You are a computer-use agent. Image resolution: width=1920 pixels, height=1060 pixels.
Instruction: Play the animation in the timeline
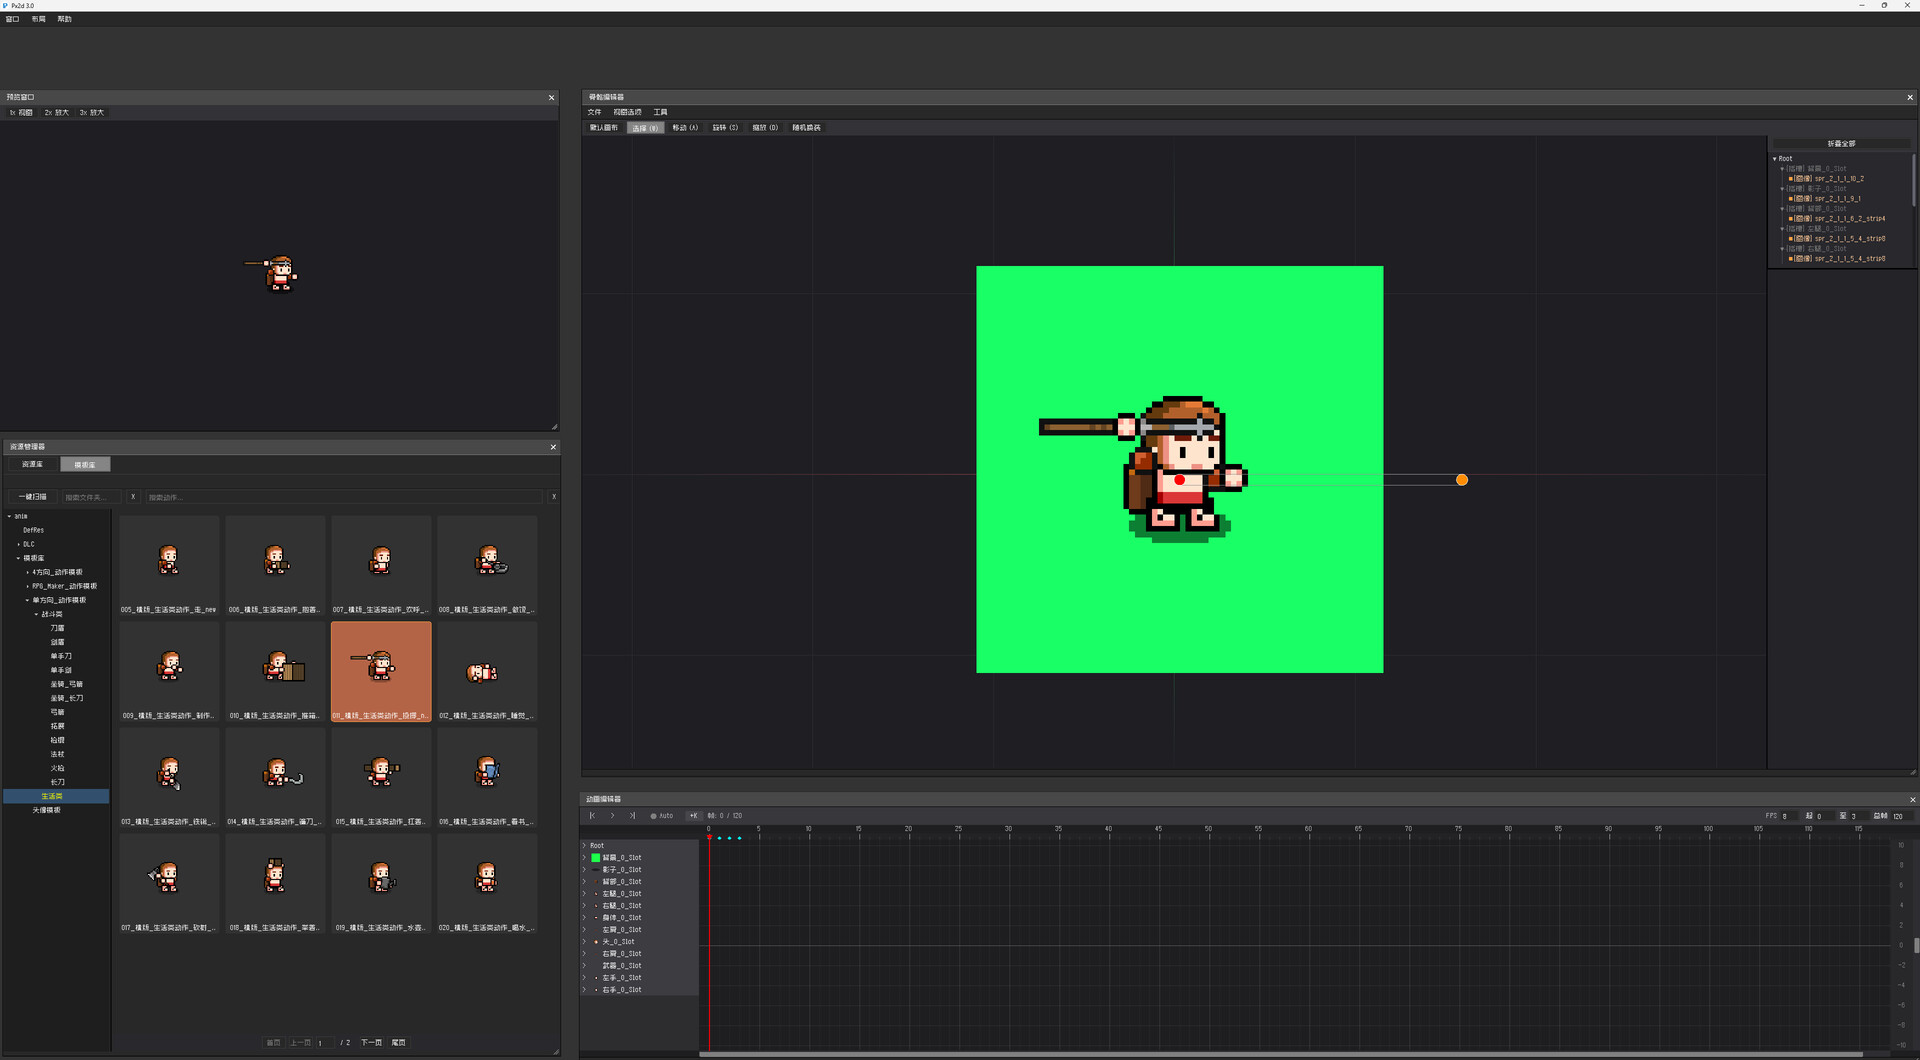click(612, 816)
